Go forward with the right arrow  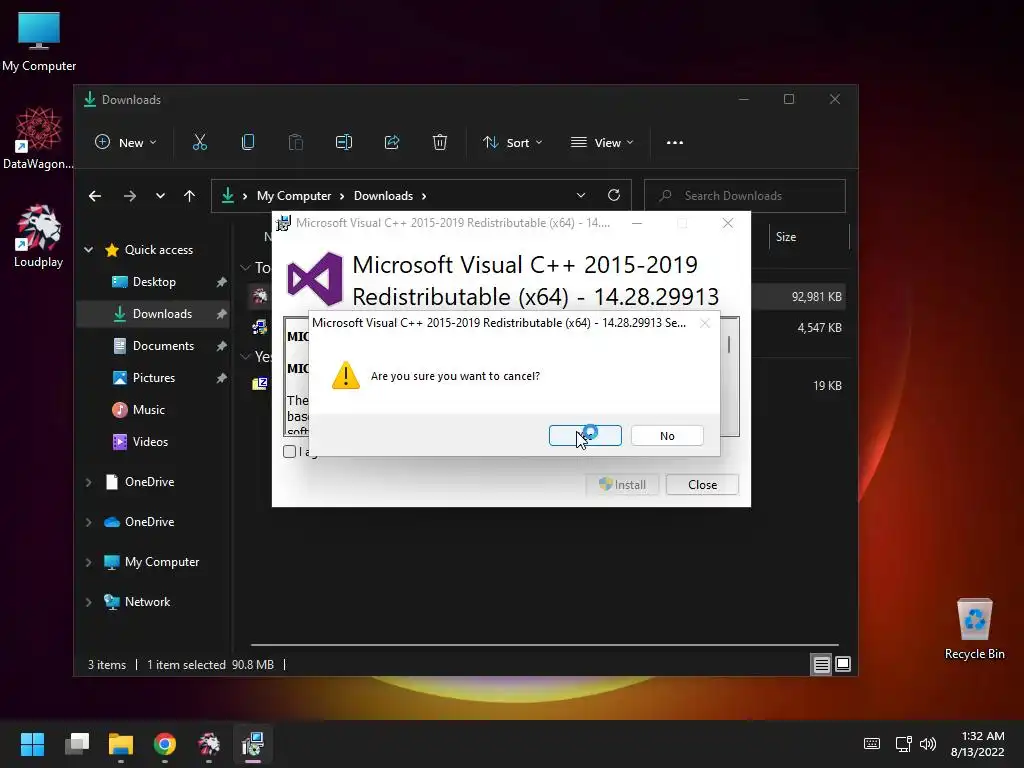(x=130, y=196)
